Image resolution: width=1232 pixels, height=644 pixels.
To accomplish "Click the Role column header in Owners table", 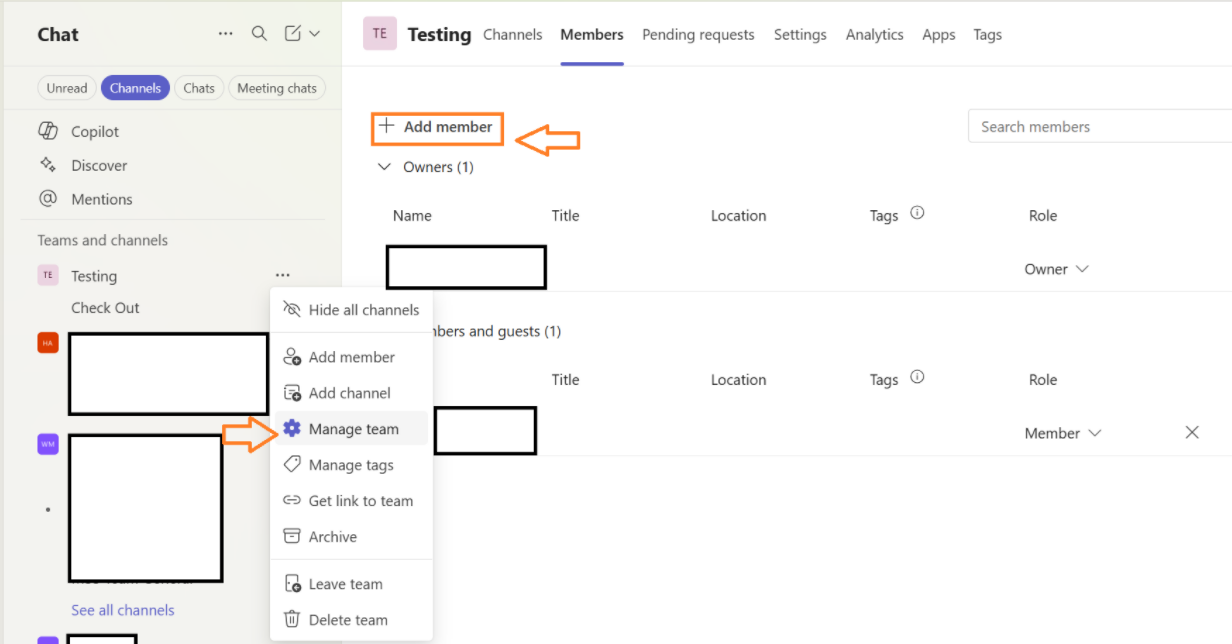I will 1043,216.
